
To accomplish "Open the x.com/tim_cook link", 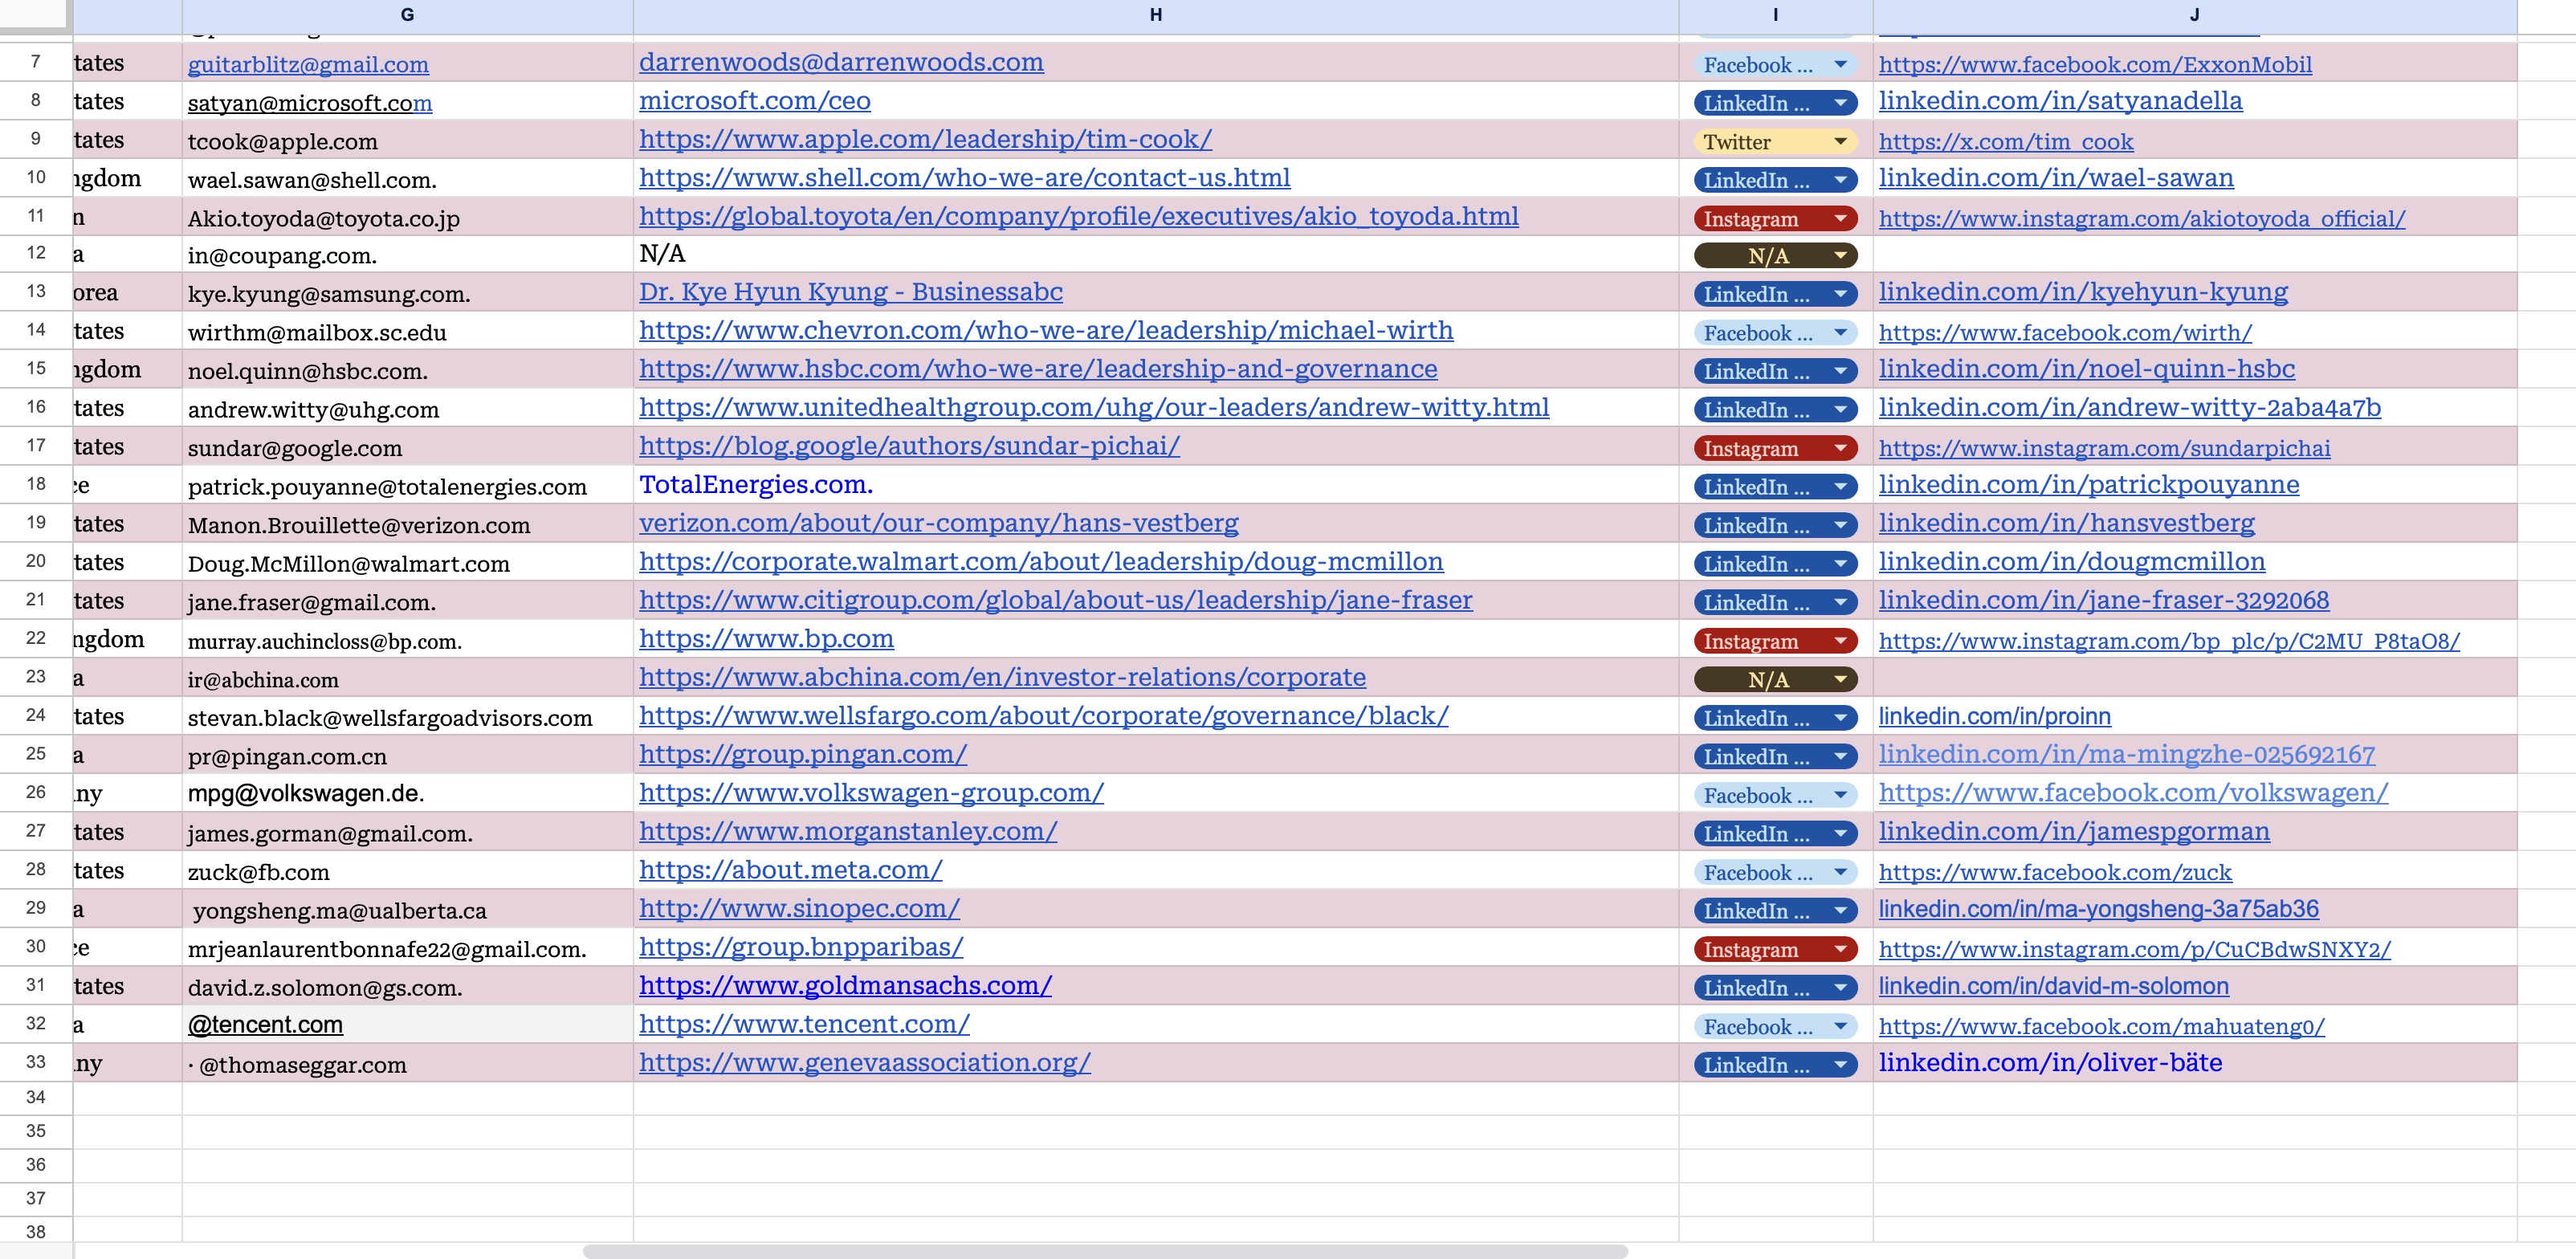I will tap(2005, 142).
